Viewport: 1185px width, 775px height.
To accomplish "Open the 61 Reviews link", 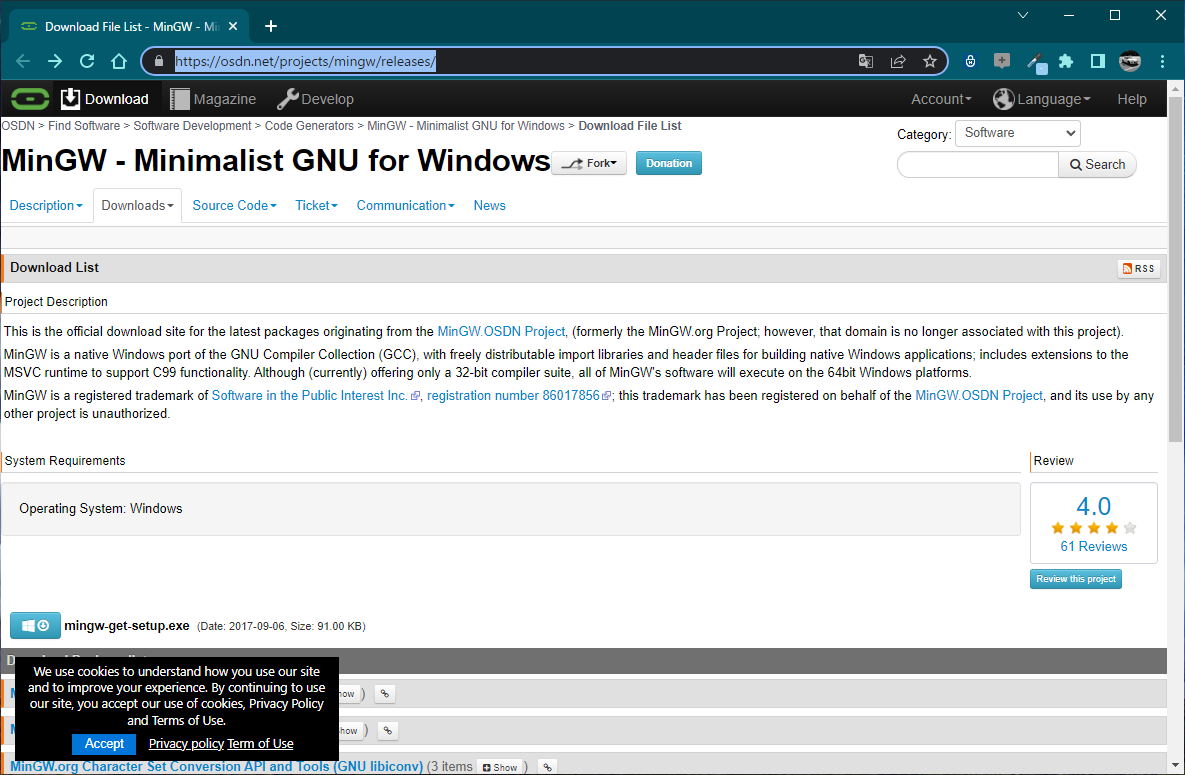I will point(1094,547).
